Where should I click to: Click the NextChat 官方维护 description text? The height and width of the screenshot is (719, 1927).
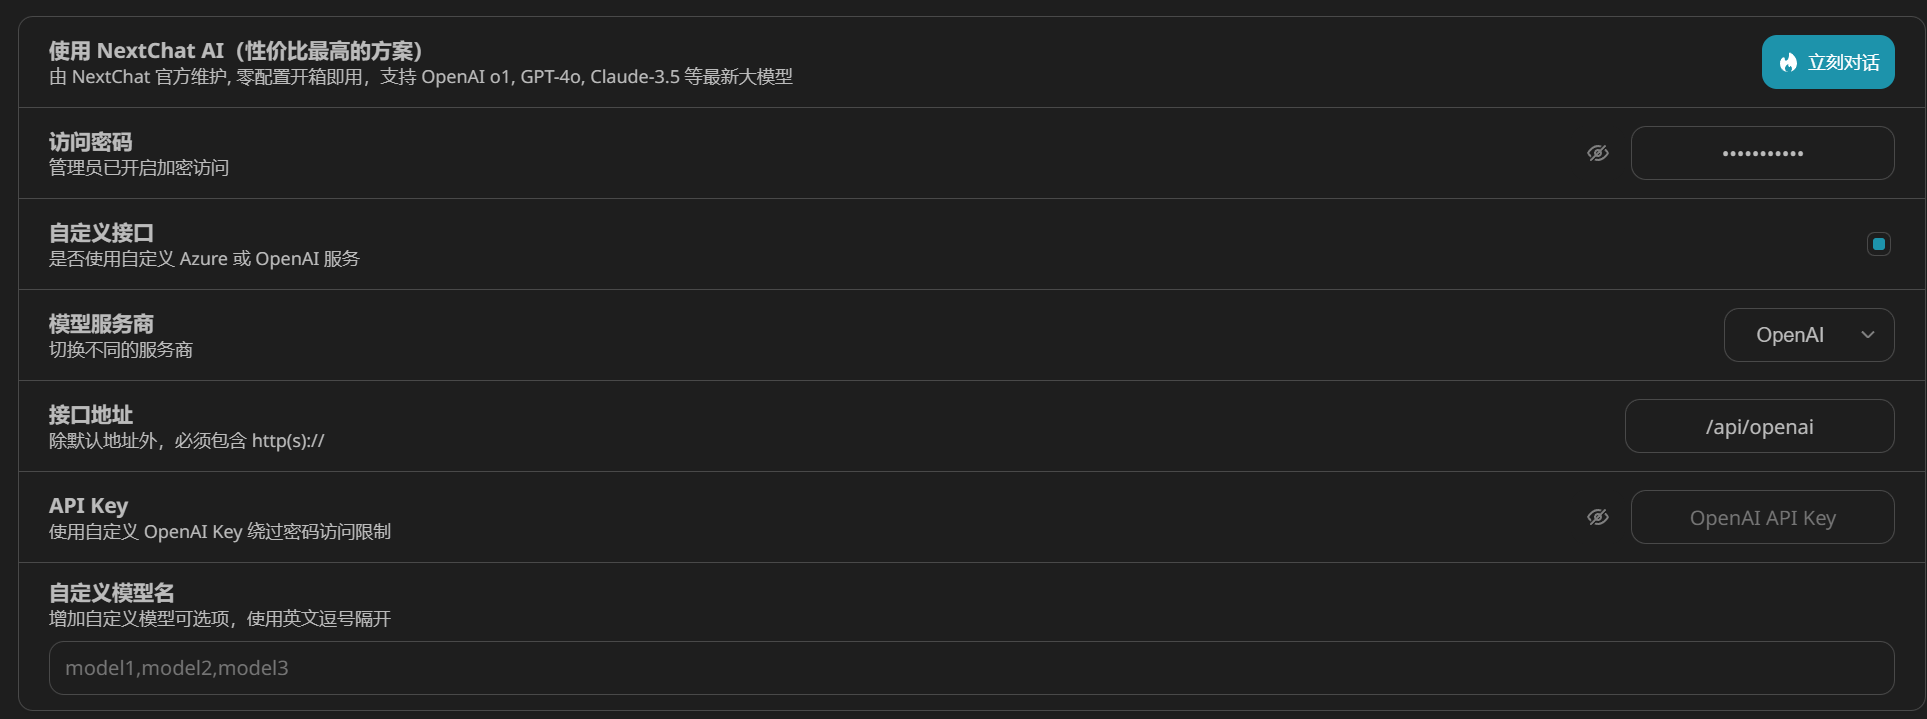(x=421, y=77)
